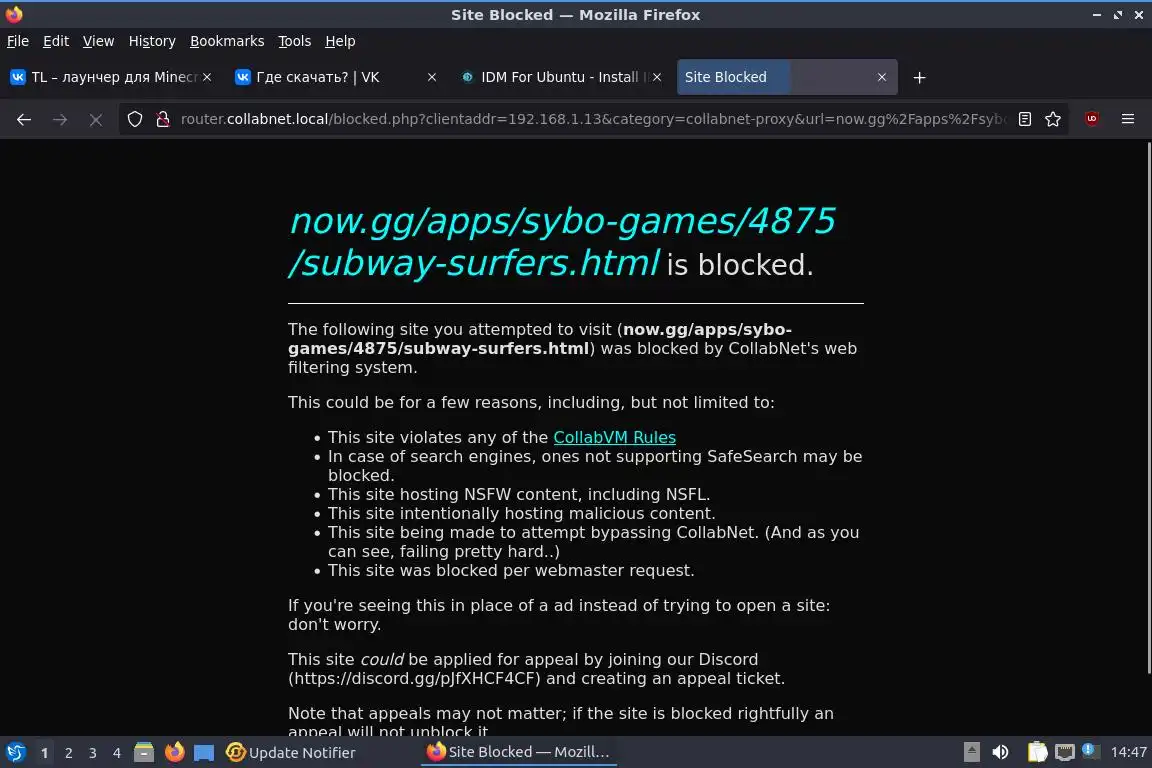The height and width of the screenshot is (768, 1152).
Task: Bookmark this page with the star
Action: [x=1053, y=119]
